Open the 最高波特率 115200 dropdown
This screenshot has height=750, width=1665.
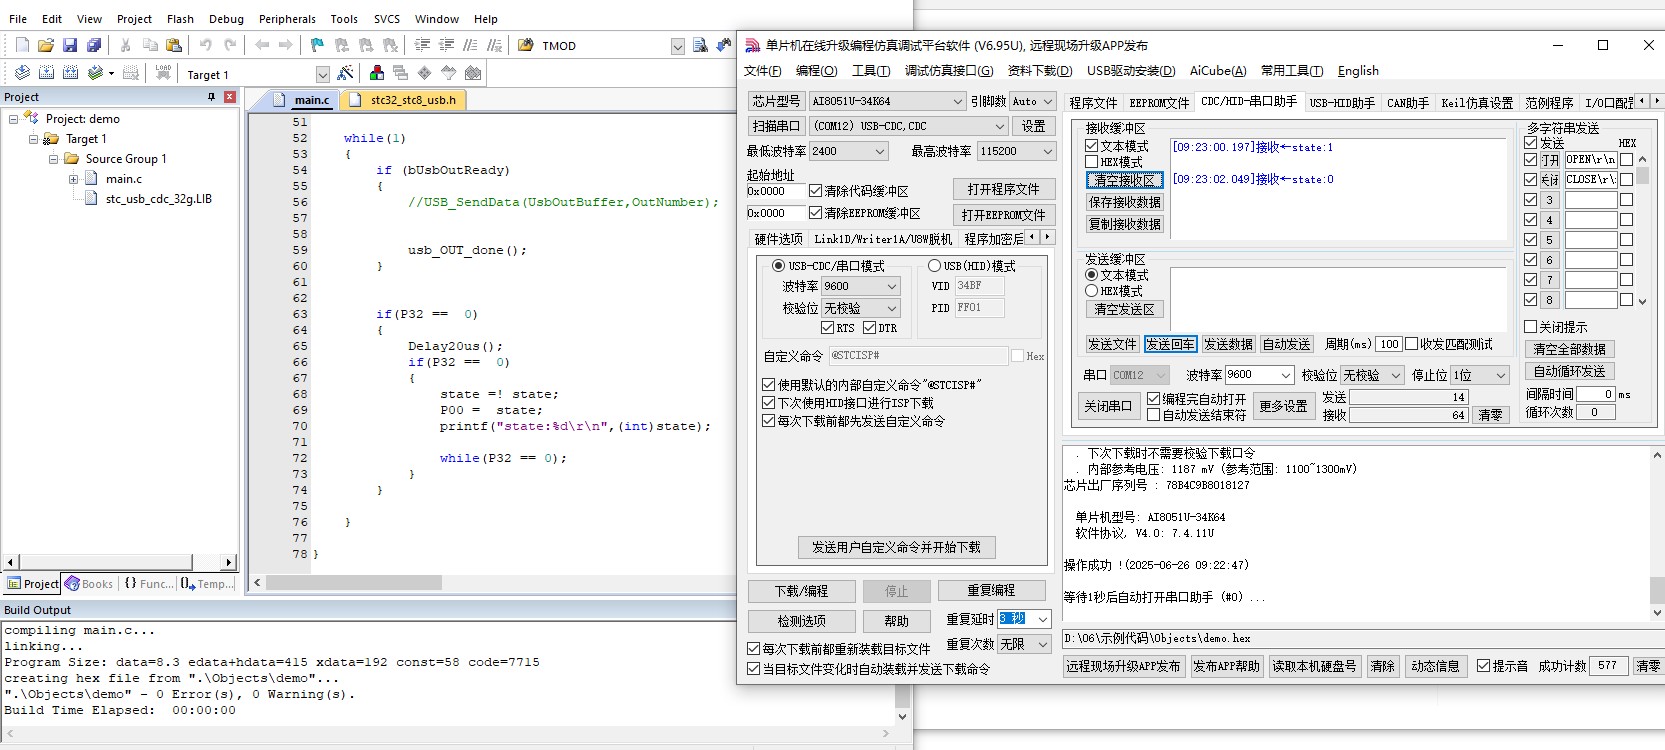(x=1047, y=151)
